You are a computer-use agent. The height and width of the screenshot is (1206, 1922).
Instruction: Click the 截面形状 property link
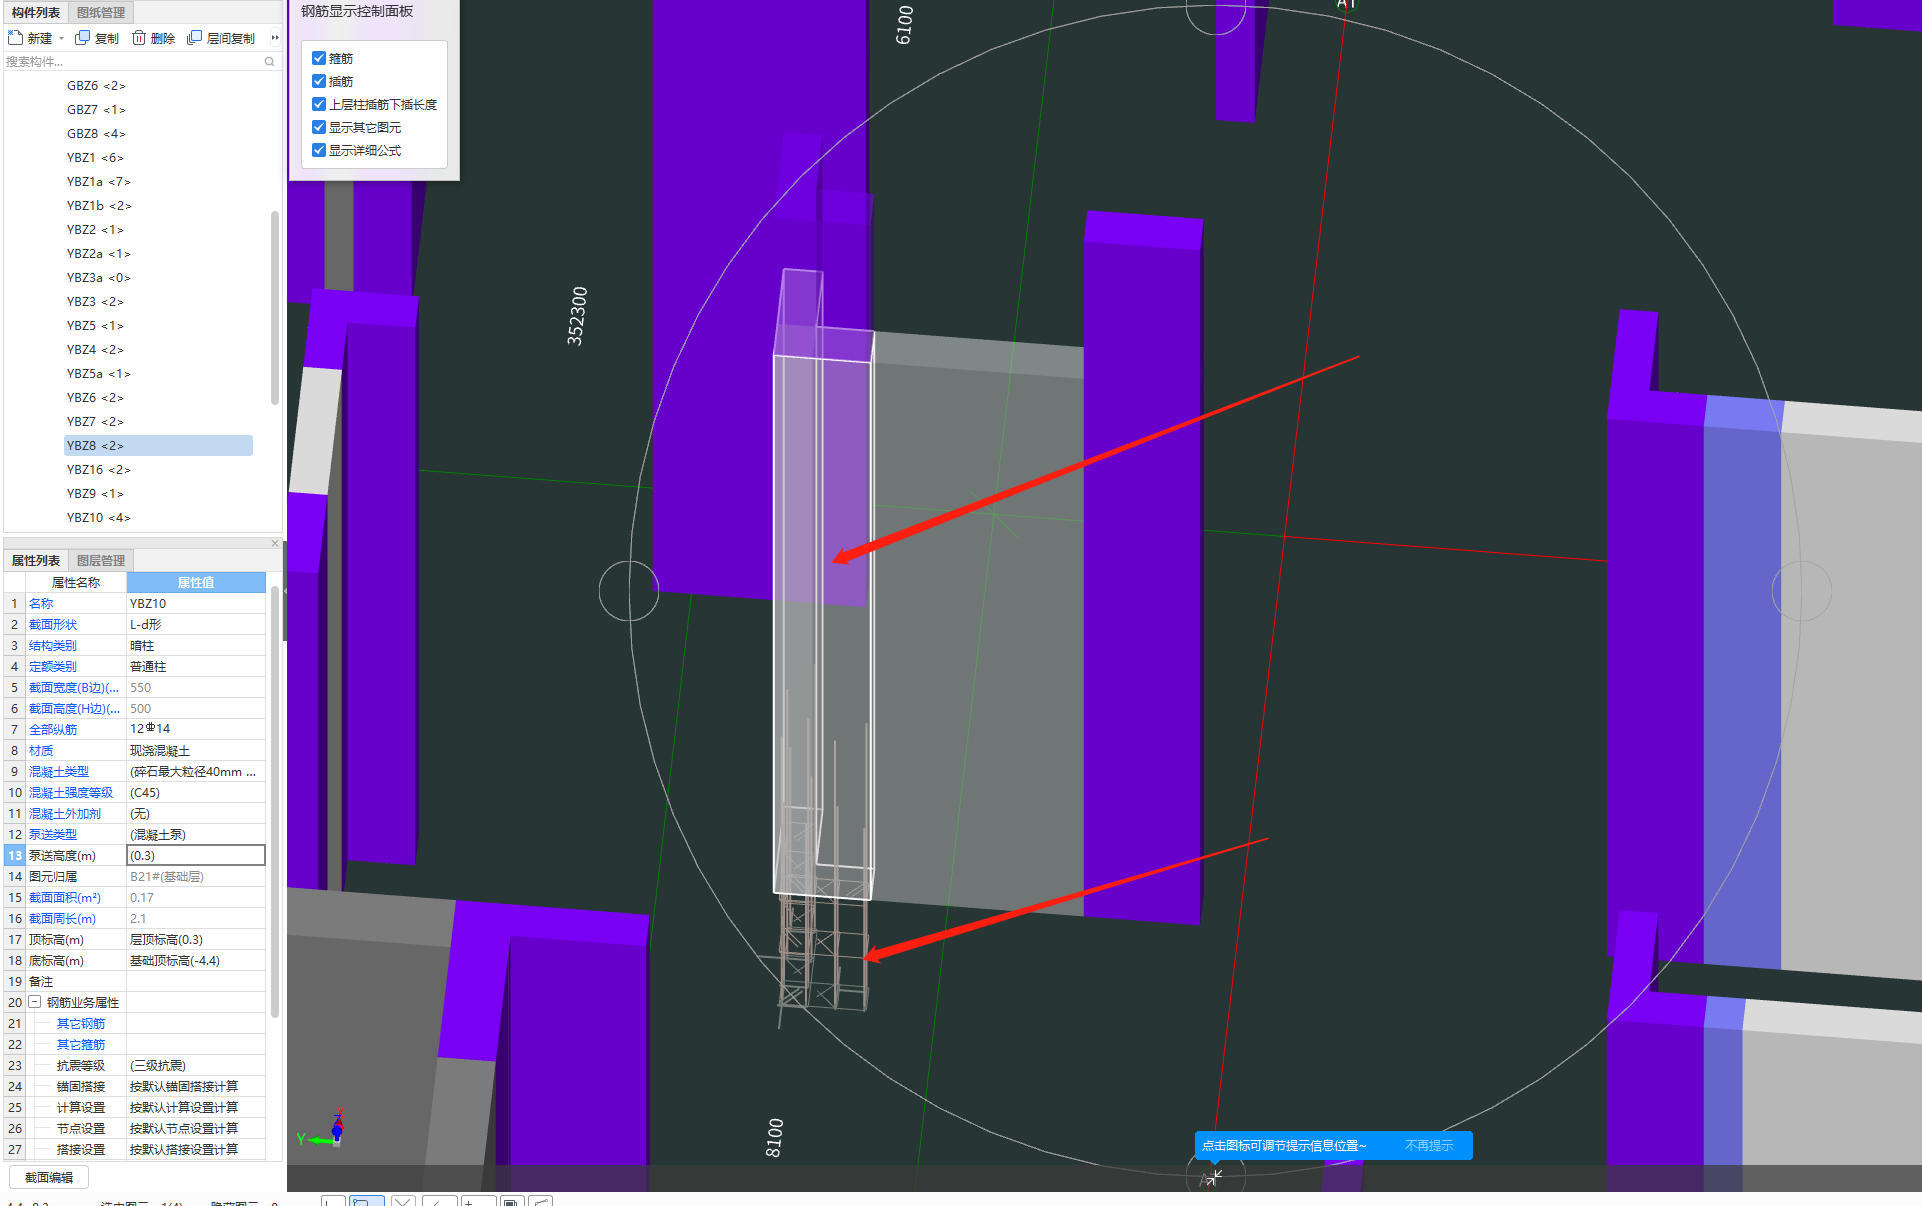pyautogui.click(x=53, y=625)
